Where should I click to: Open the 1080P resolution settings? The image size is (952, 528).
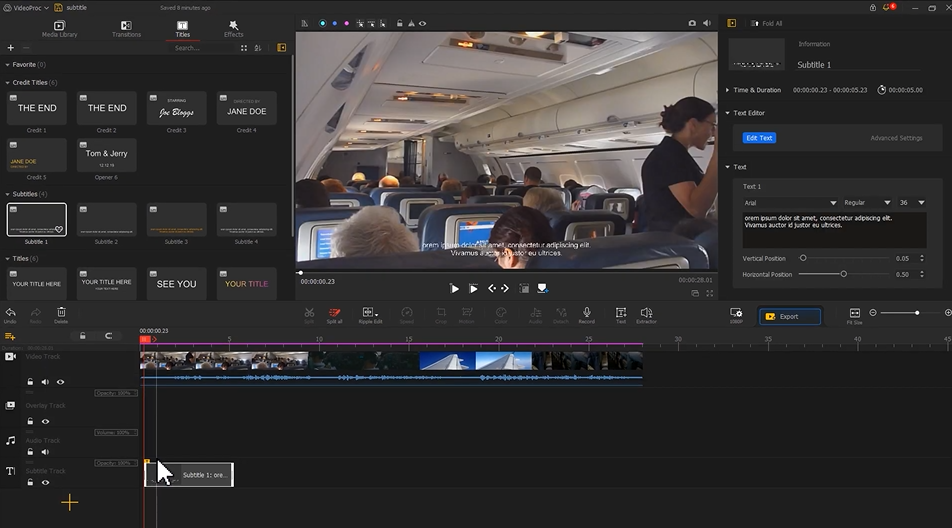pyautogui.click(x=736, y=313)
